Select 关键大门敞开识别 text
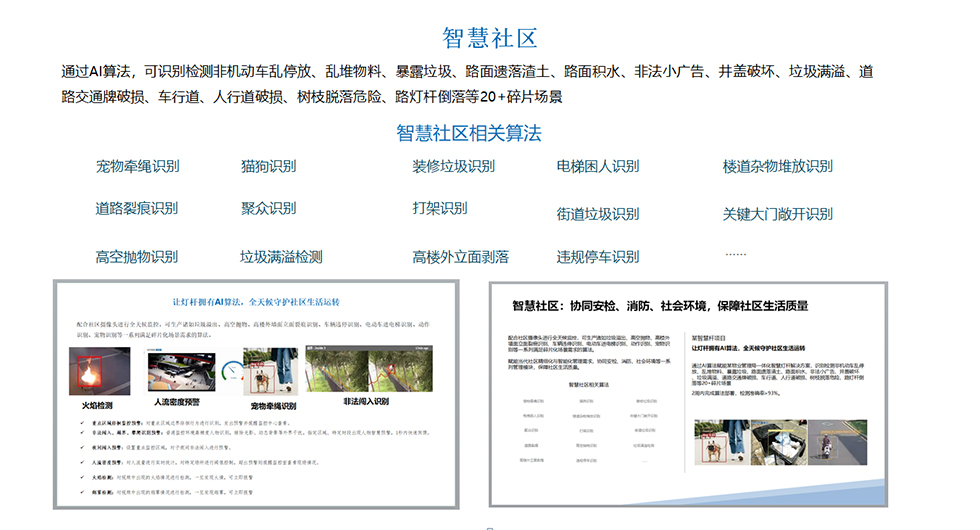This screenshot has height=530, width=980. click(x=778, y=214)
